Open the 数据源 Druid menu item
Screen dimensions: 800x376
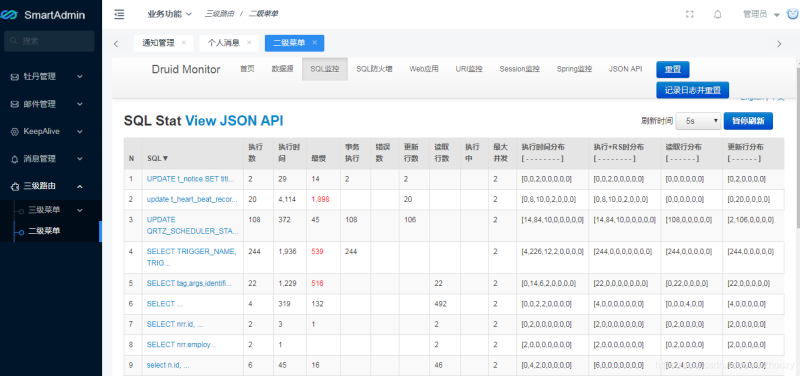282,69
